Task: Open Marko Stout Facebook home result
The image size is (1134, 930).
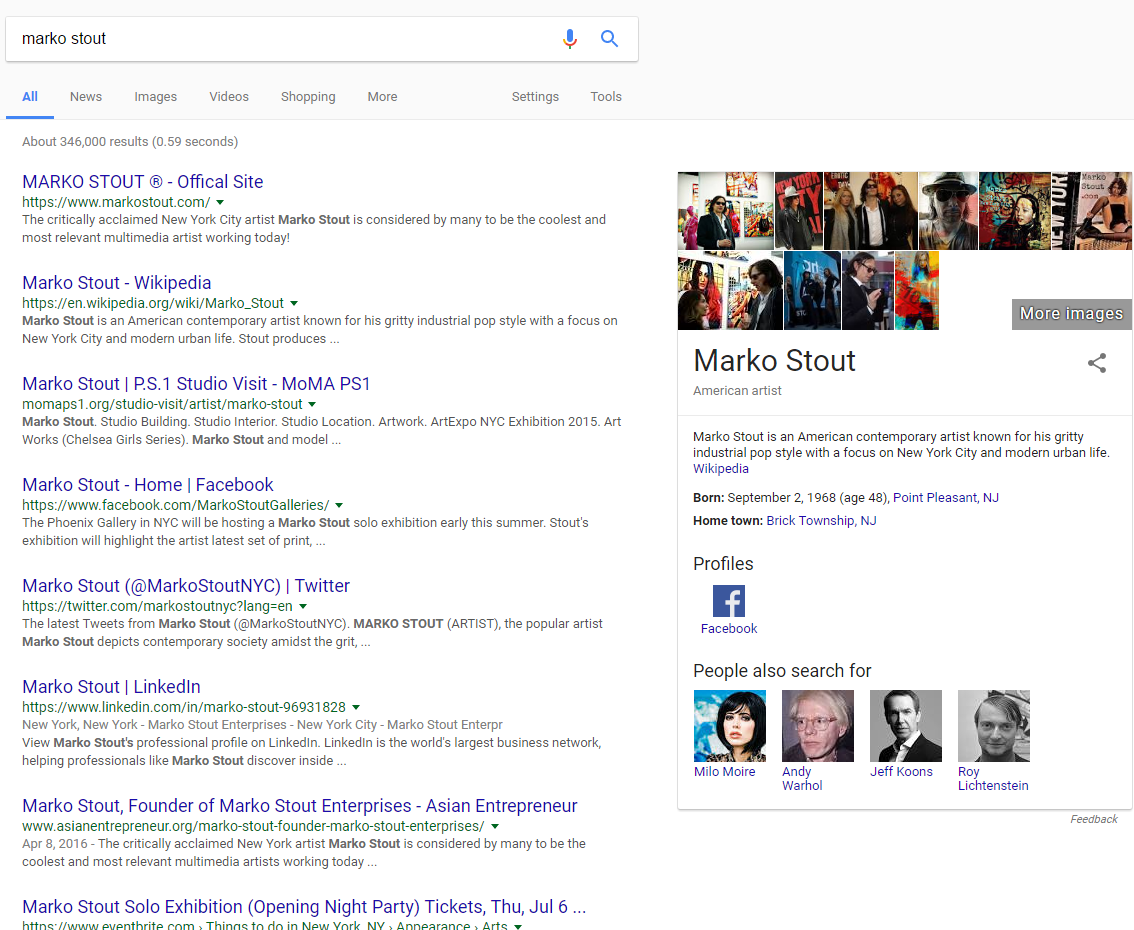Action: pyautogui.click(x=148, y=485)
